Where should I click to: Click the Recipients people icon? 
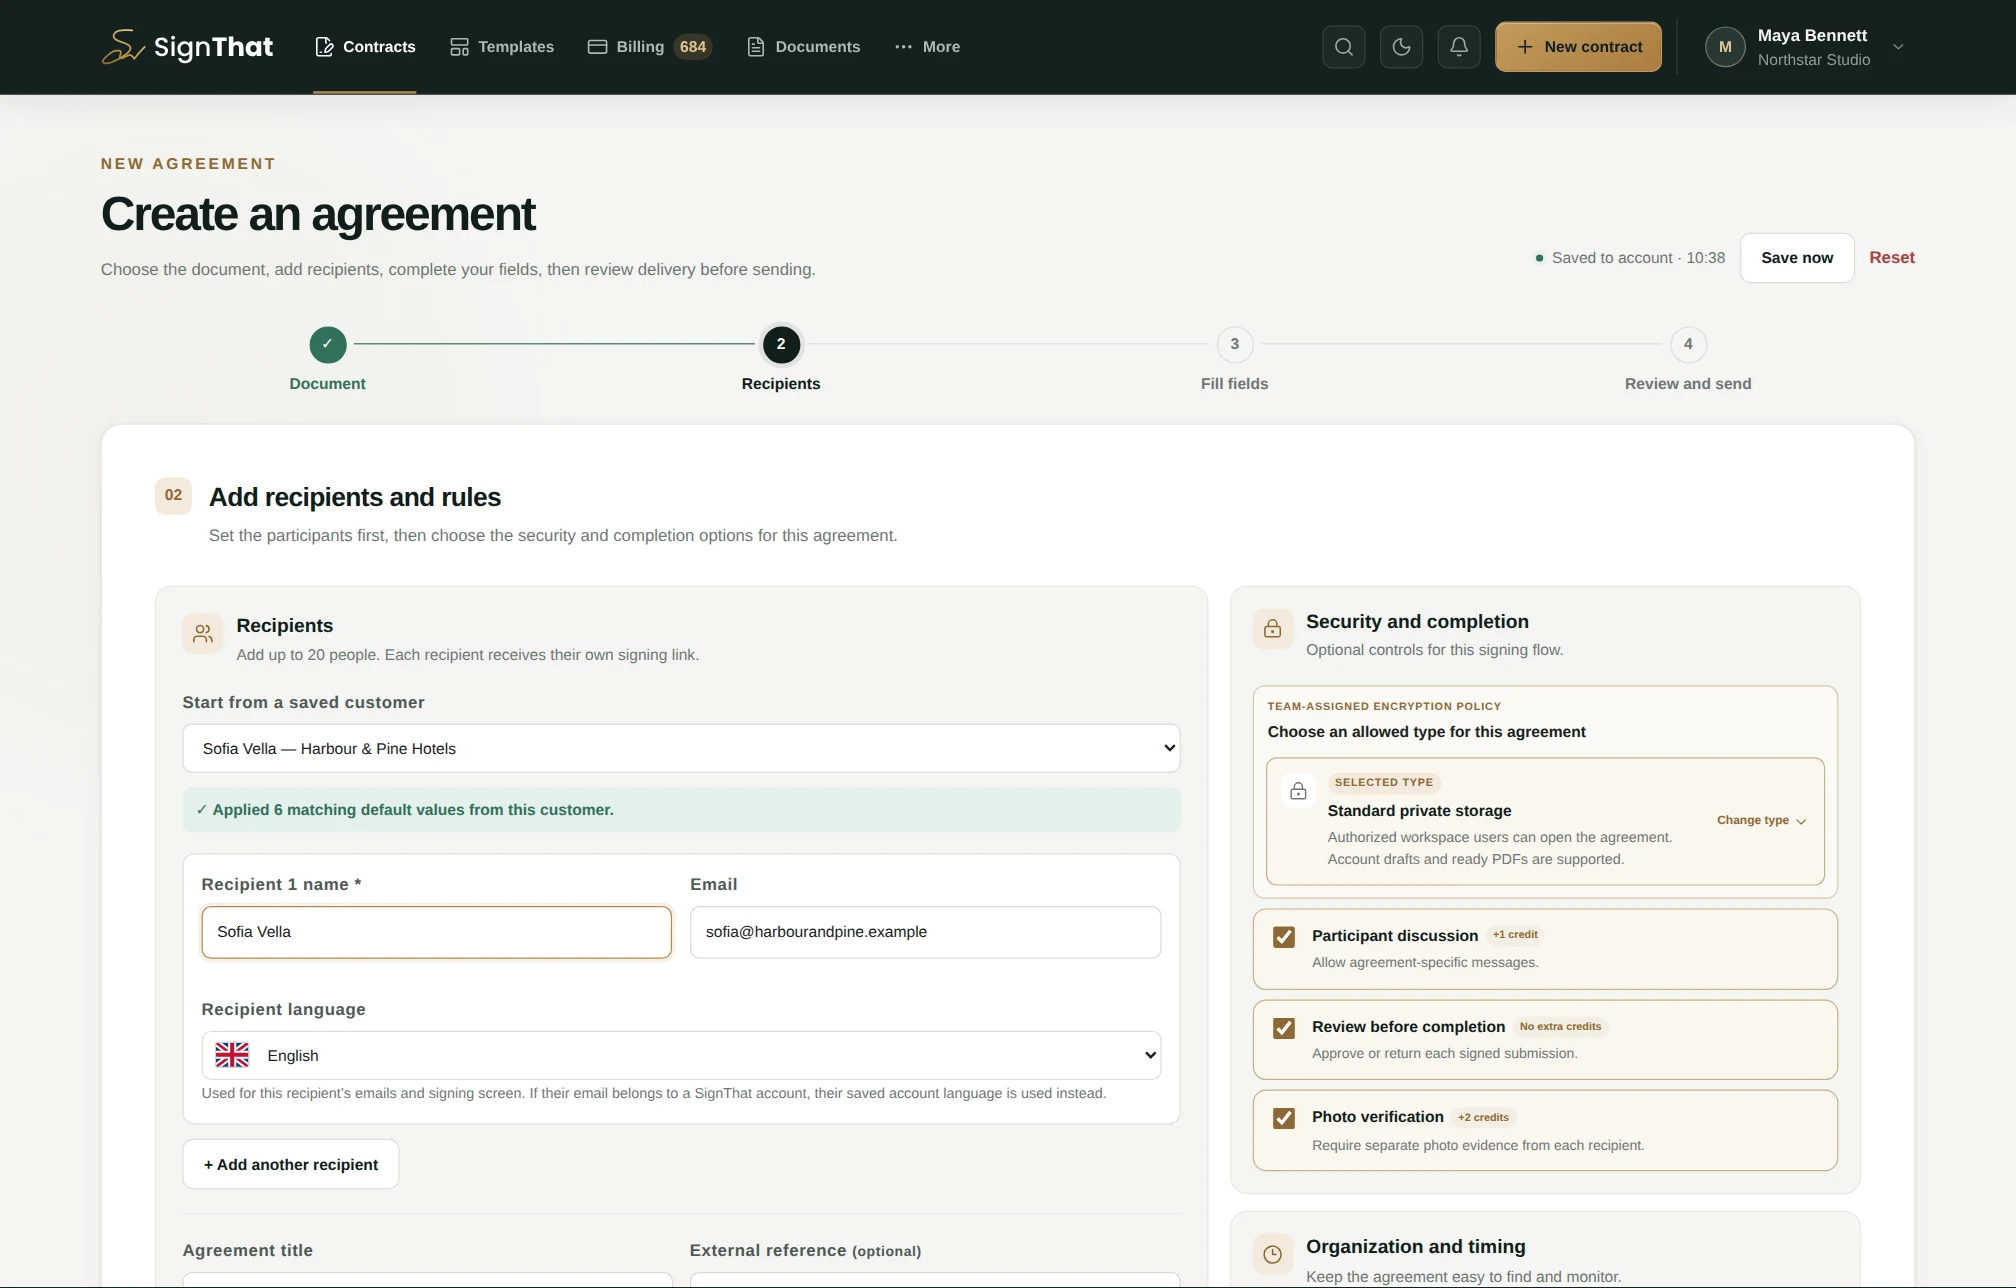(x=203, y=634)
